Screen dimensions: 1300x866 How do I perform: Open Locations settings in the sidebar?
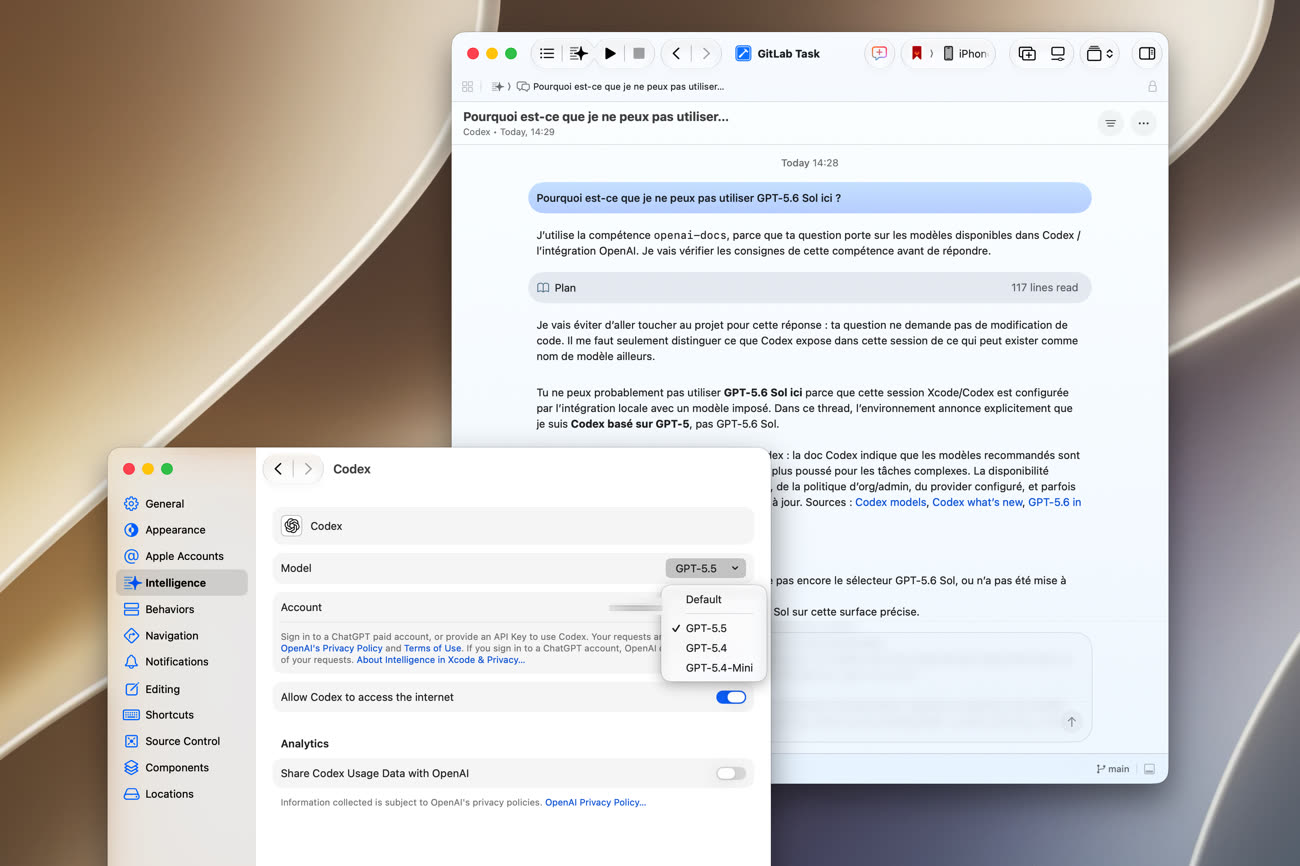pyautogui.click(x=182, y=794)
